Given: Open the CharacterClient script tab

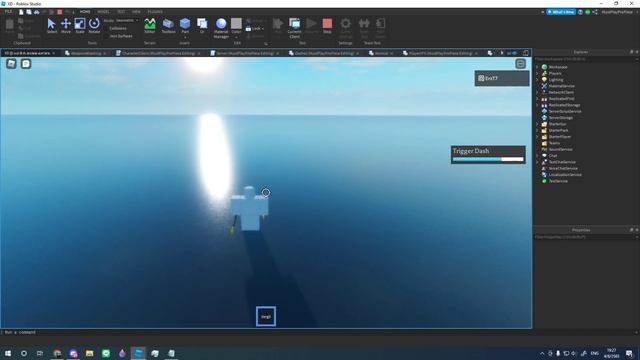Looking at the screenshot, I should 158,53.
